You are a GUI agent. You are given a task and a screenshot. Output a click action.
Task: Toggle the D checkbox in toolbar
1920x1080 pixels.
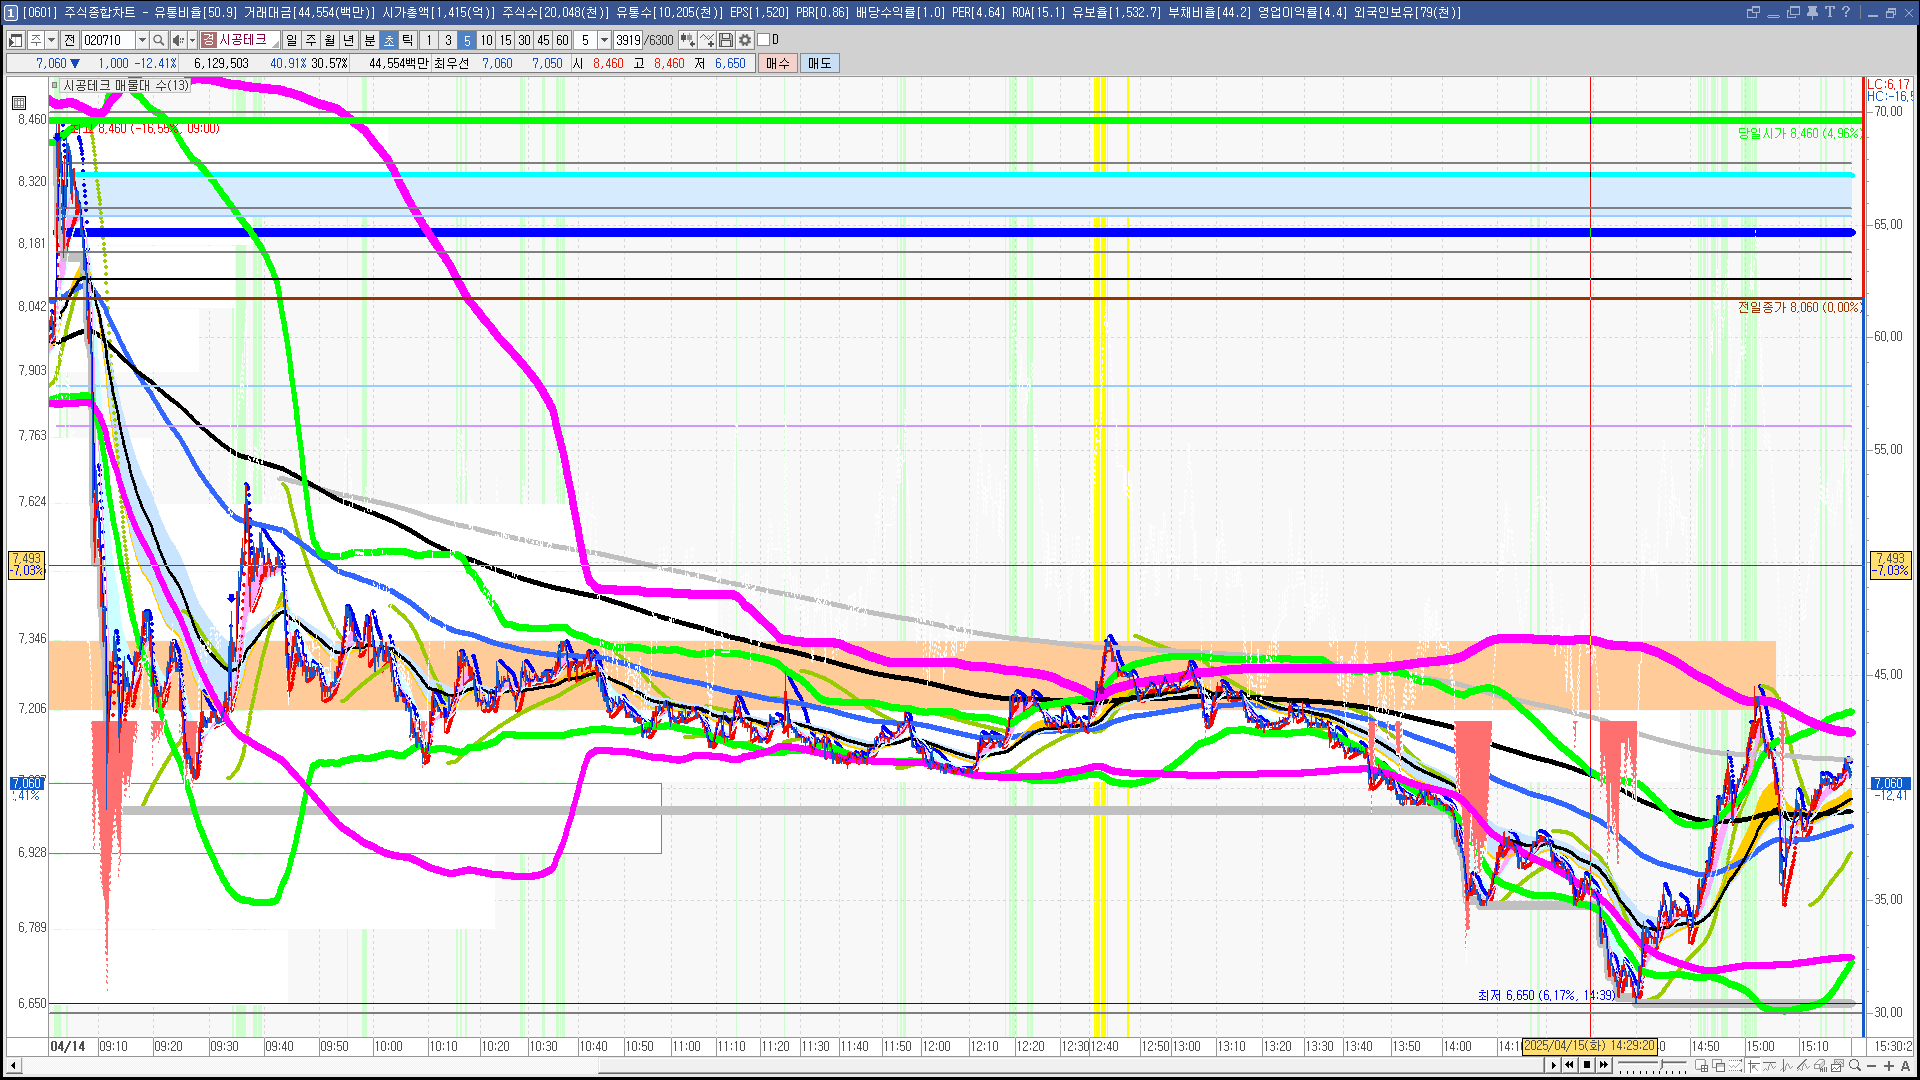(764, 40)
